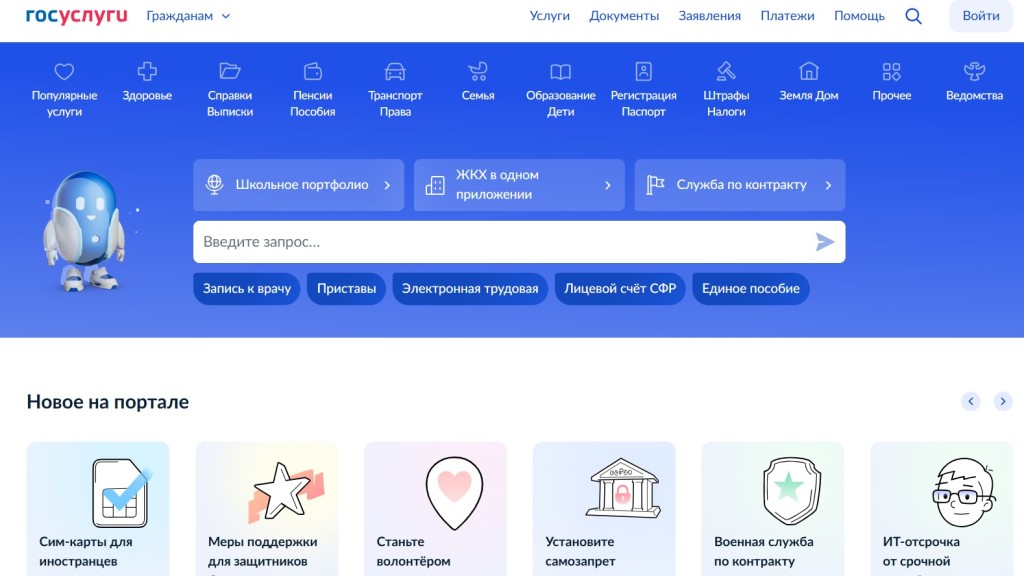The width and height of the screenshot is (1024, 576).
Task: Click the flag icon on Служба по контракту
Action: [655, 185]
